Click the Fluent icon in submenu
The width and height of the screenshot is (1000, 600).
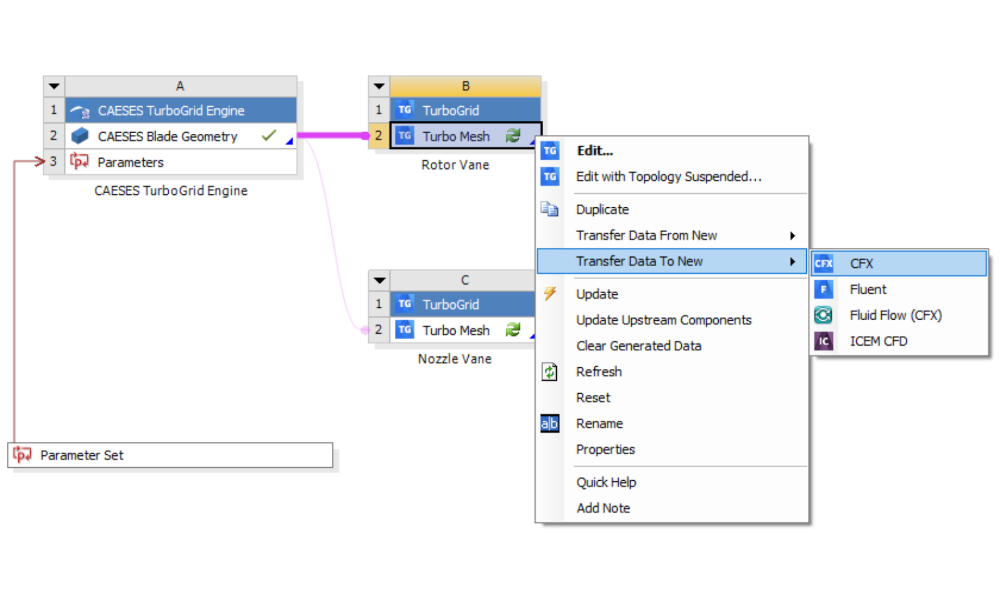pyautogui.click(x=823, y=290)
